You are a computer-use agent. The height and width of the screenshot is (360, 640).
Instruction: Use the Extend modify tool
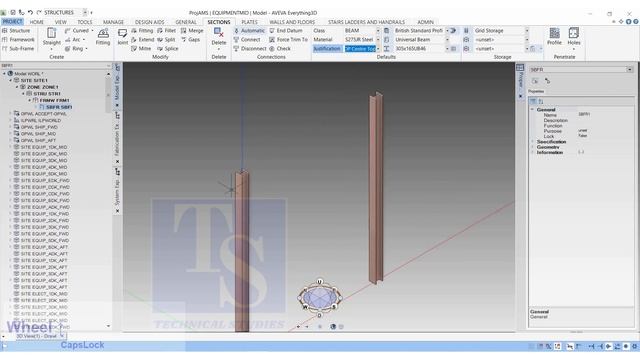point(143,40)
